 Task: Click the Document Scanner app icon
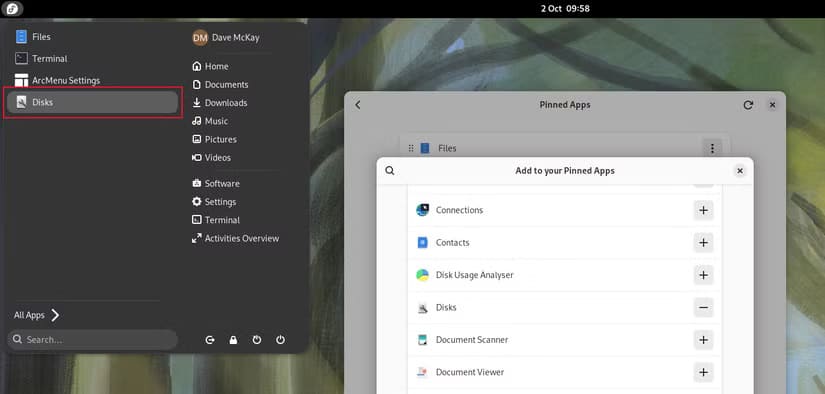(x=422, y=340)
